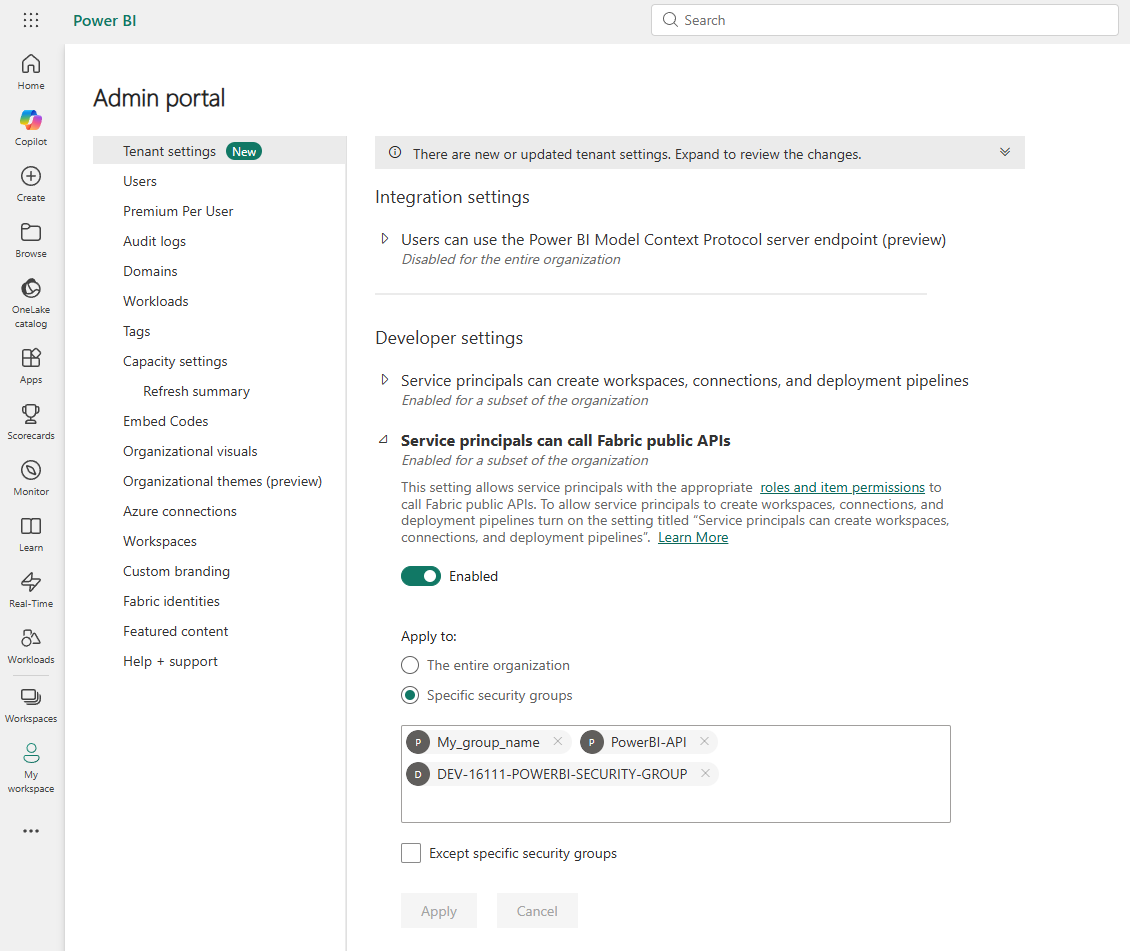Select Capacity settings menu item
This screenshot has width=1130, height=951.
[x=175, y=361]
